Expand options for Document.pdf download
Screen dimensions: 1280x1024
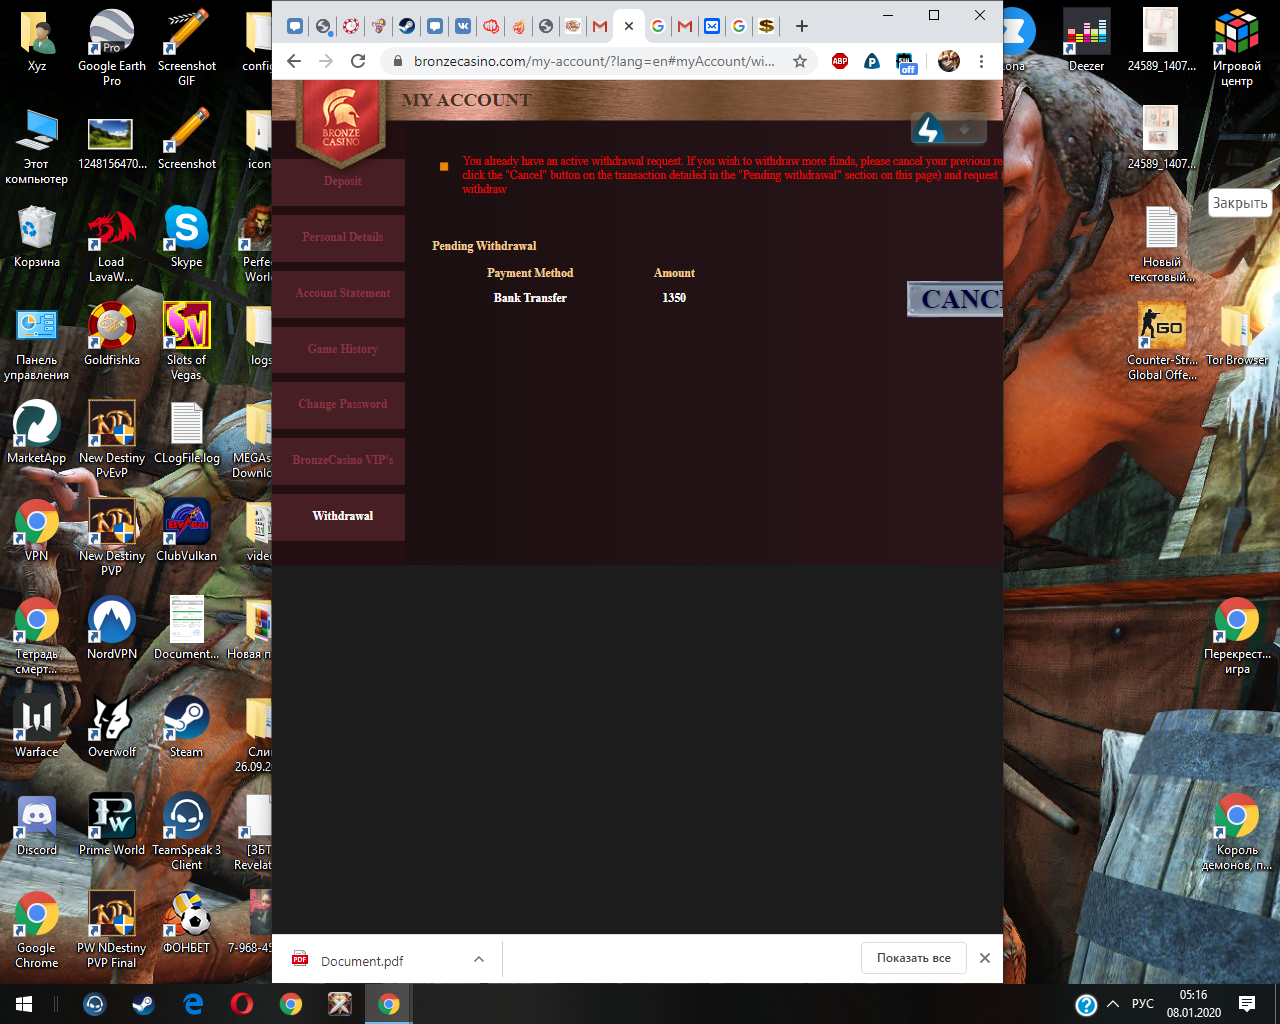(x=479, y=959)
